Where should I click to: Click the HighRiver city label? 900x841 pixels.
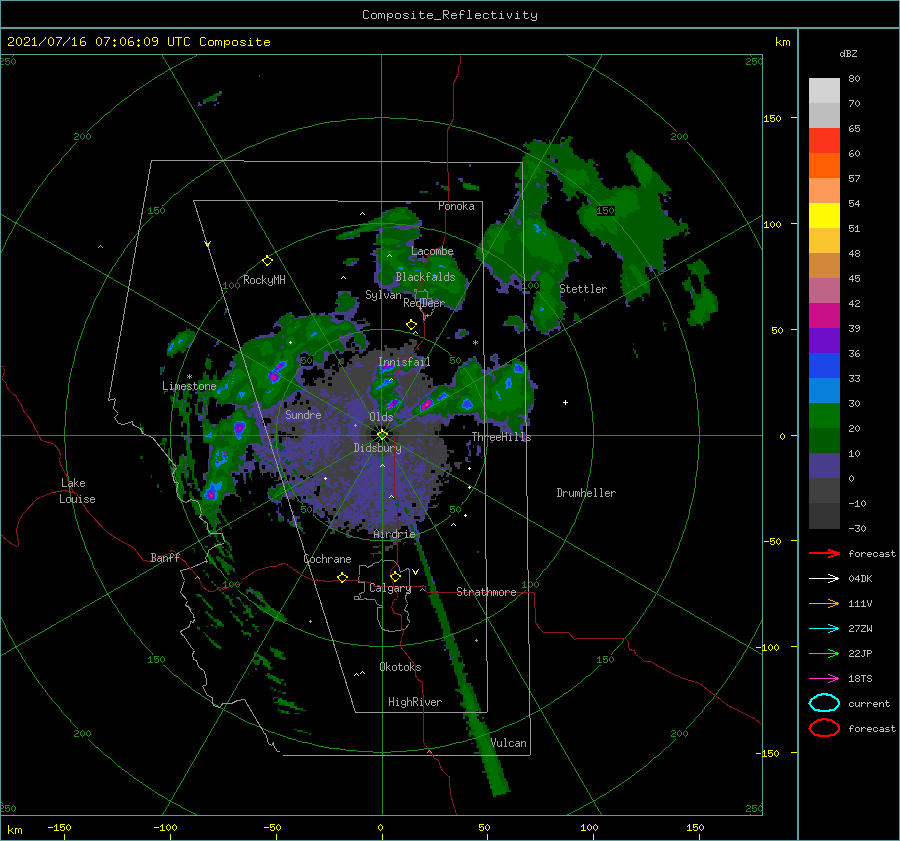tap(415, 702)
